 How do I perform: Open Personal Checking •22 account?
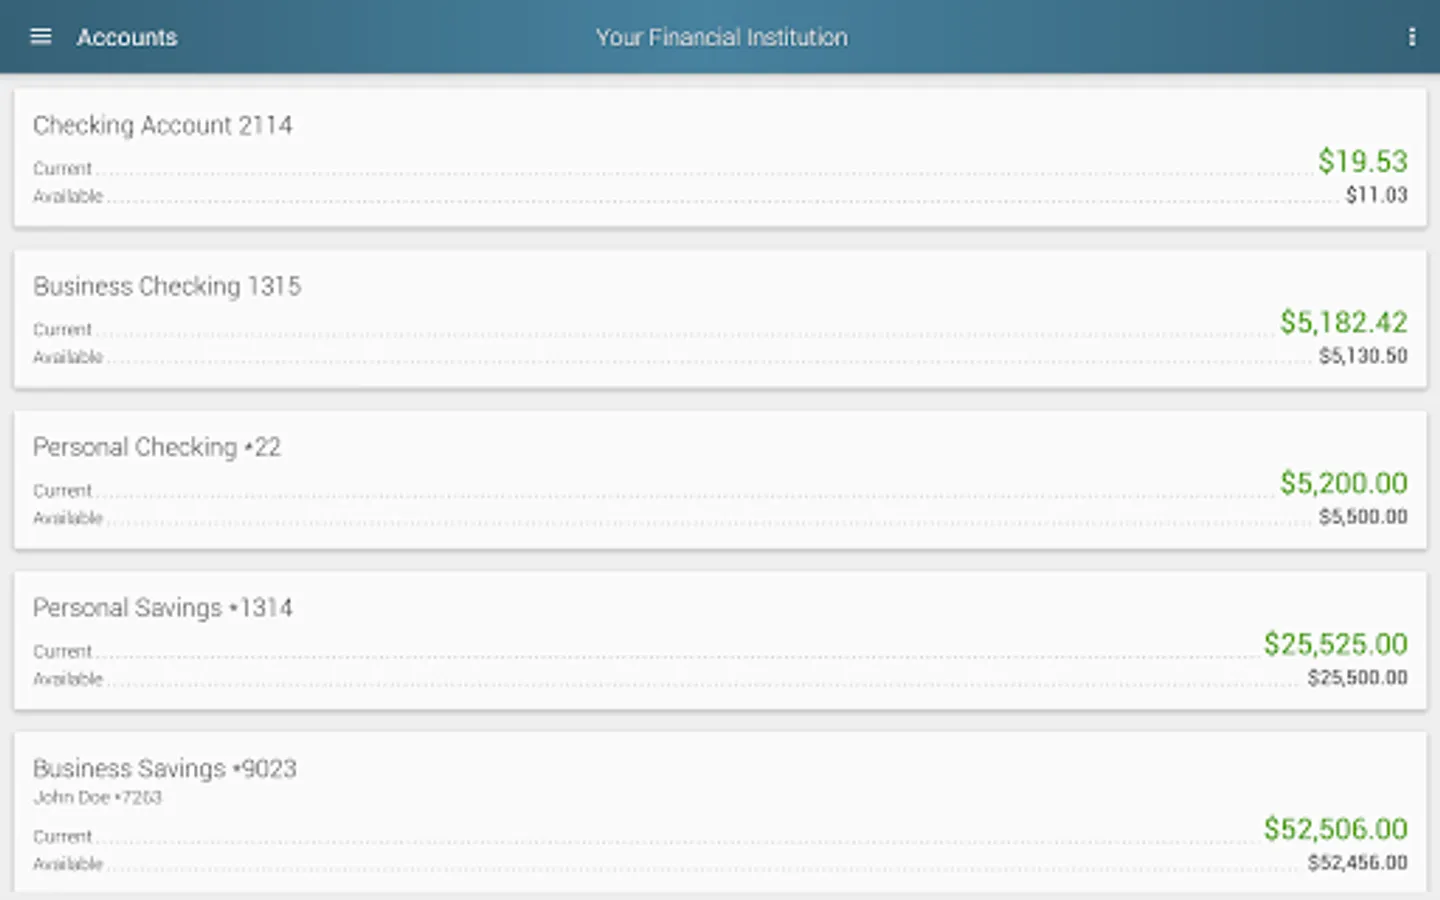(x=157, y=447)
